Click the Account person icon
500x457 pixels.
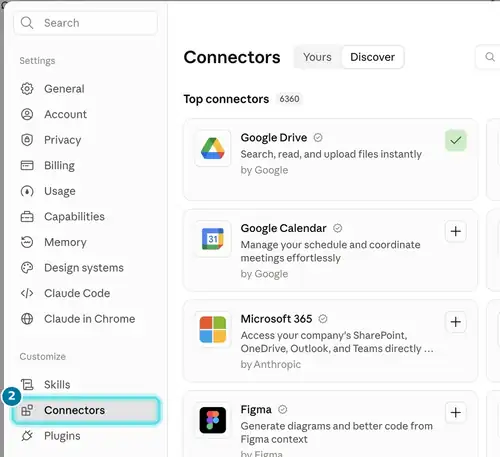click(27, 114)
